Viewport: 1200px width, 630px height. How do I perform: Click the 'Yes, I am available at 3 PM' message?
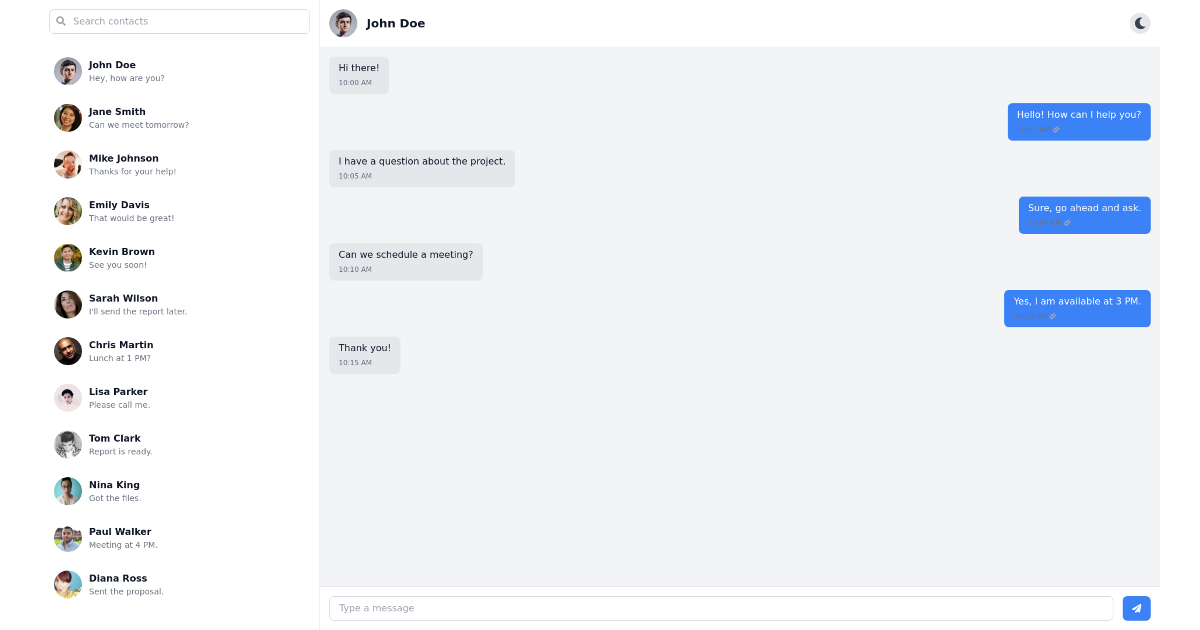1076,308
